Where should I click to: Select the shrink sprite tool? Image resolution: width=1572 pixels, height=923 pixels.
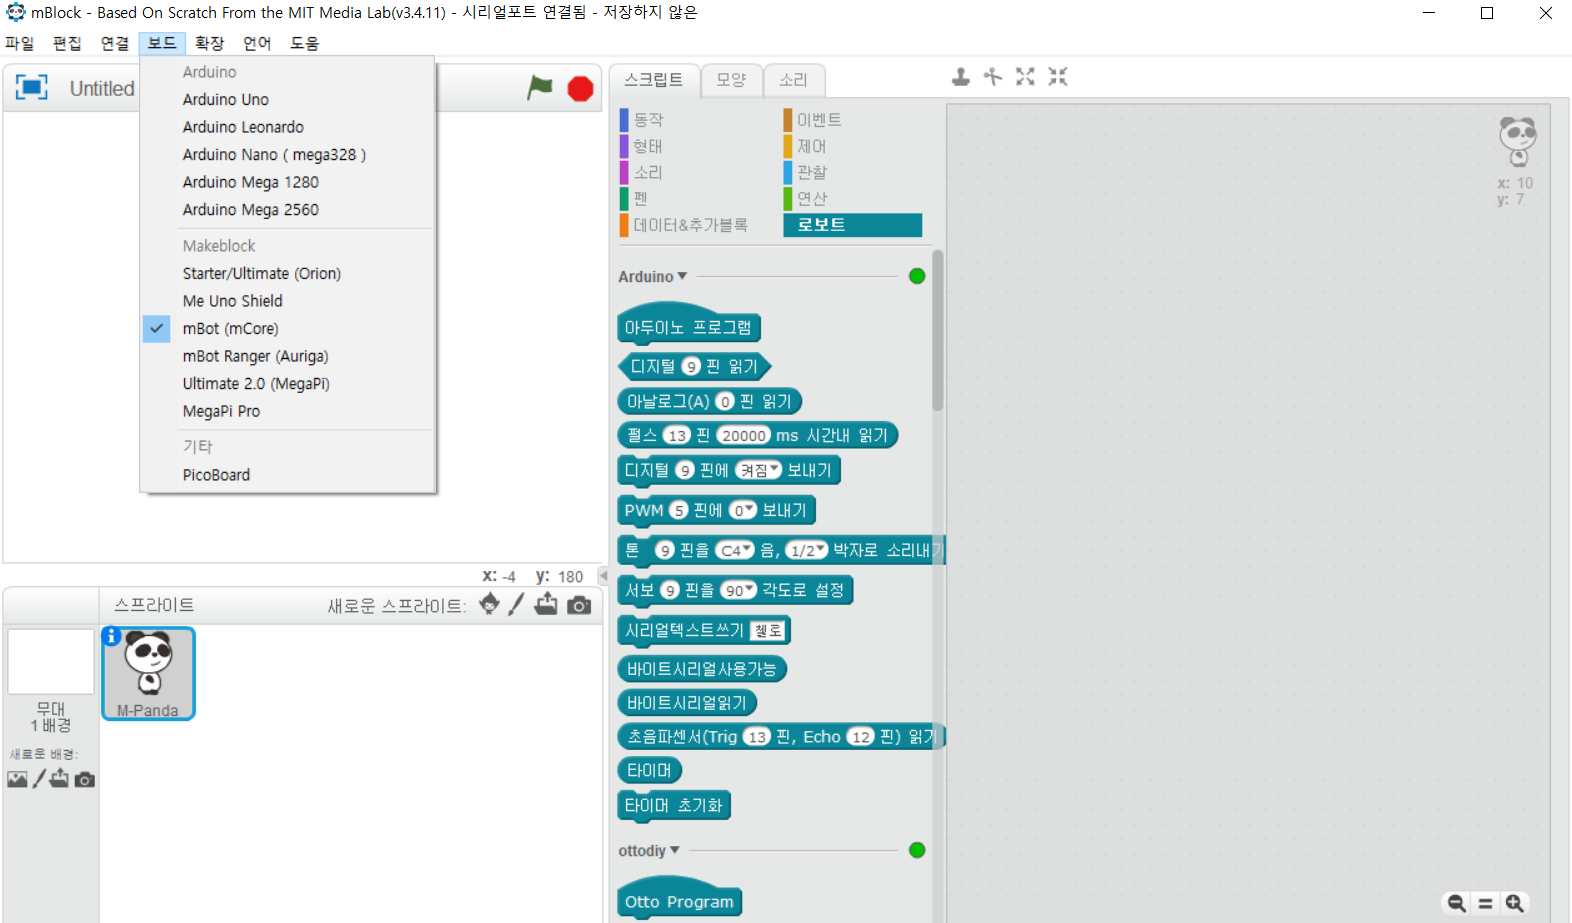1058,77
